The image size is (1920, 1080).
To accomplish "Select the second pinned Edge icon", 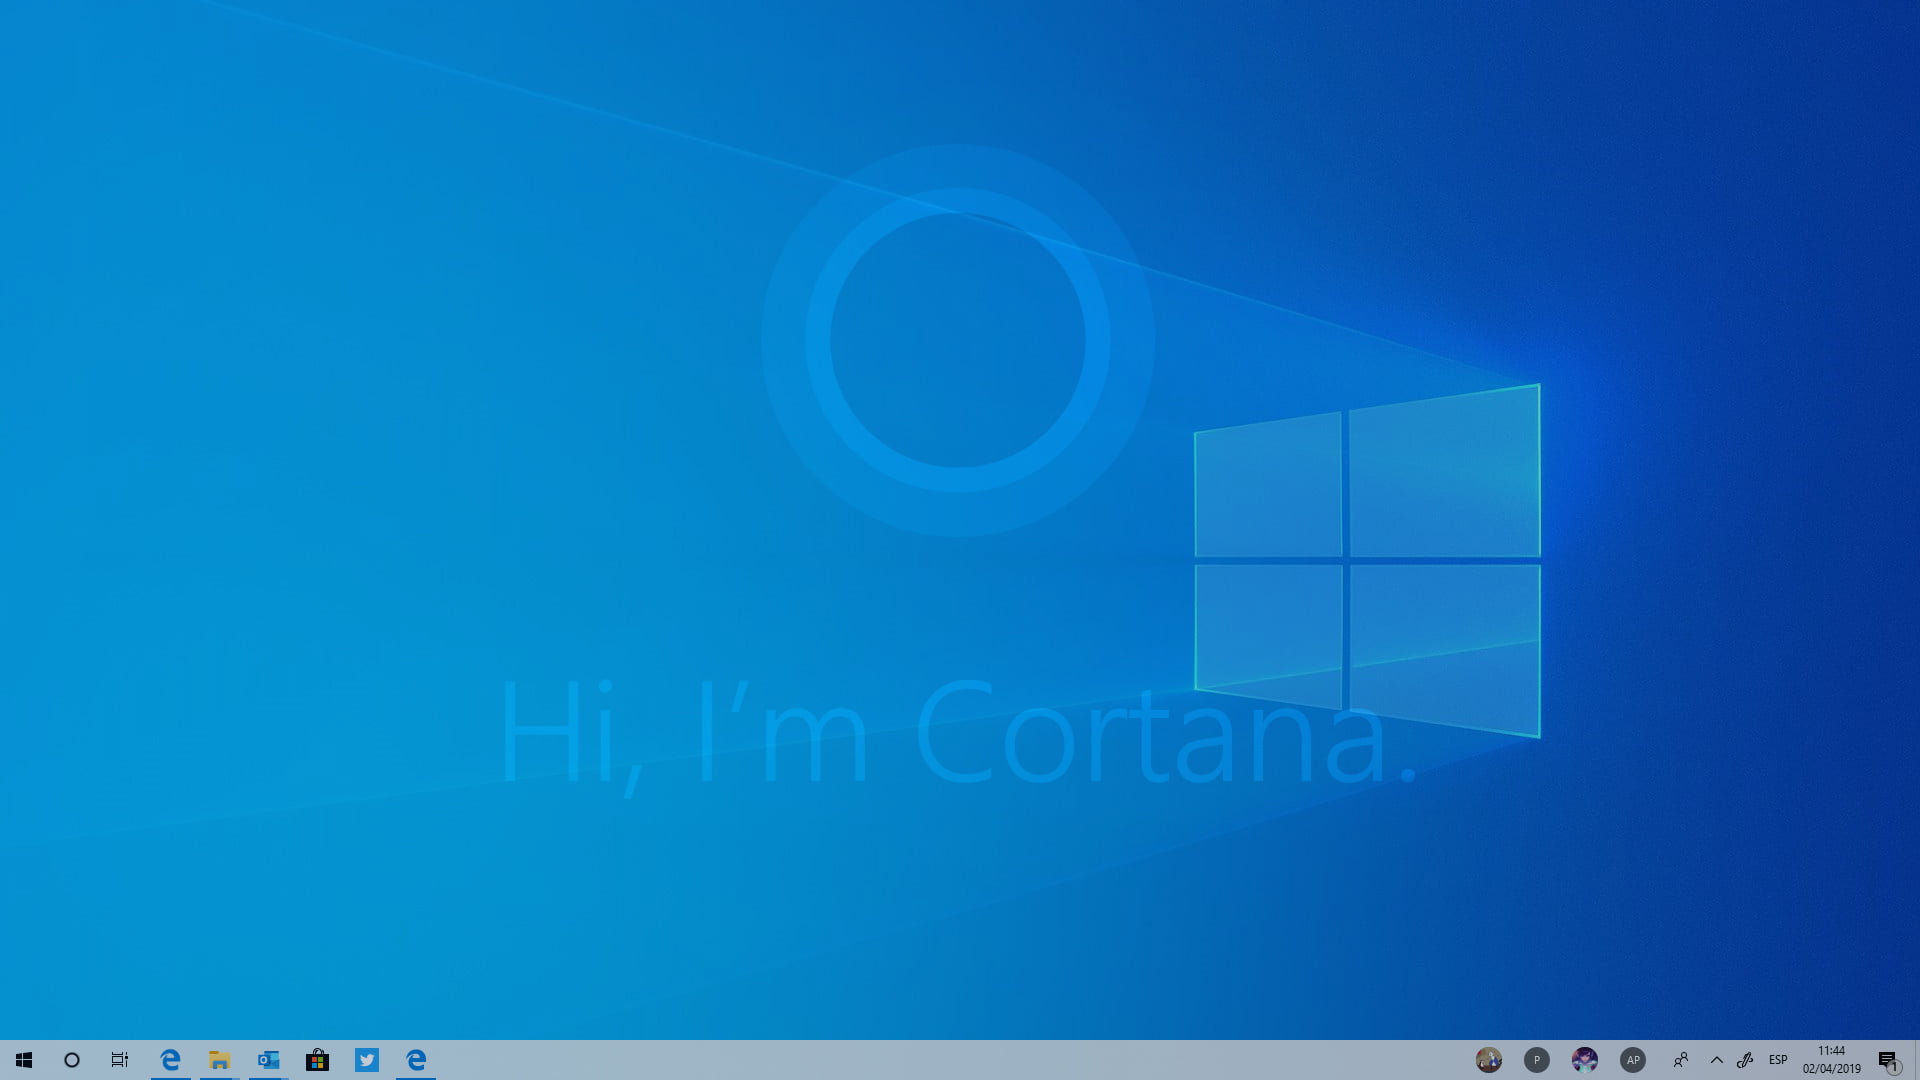I will tap(417, 1060).
